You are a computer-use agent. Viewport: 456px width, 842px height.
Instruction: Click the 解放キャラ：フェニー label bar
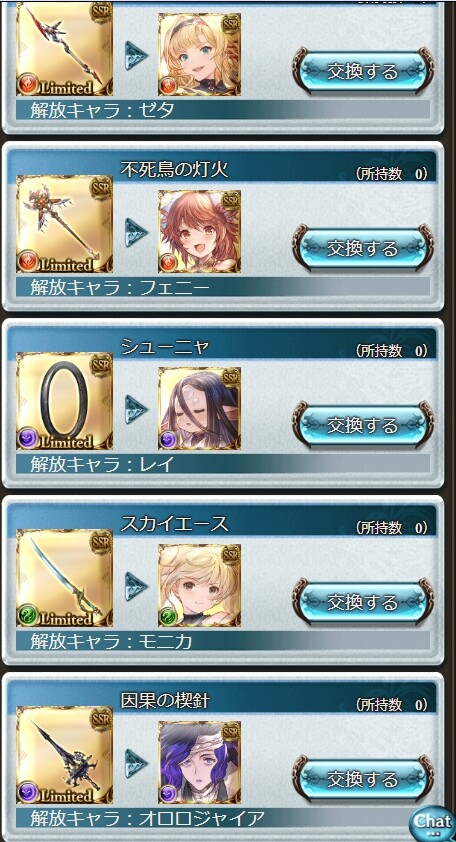click(223, 287)
